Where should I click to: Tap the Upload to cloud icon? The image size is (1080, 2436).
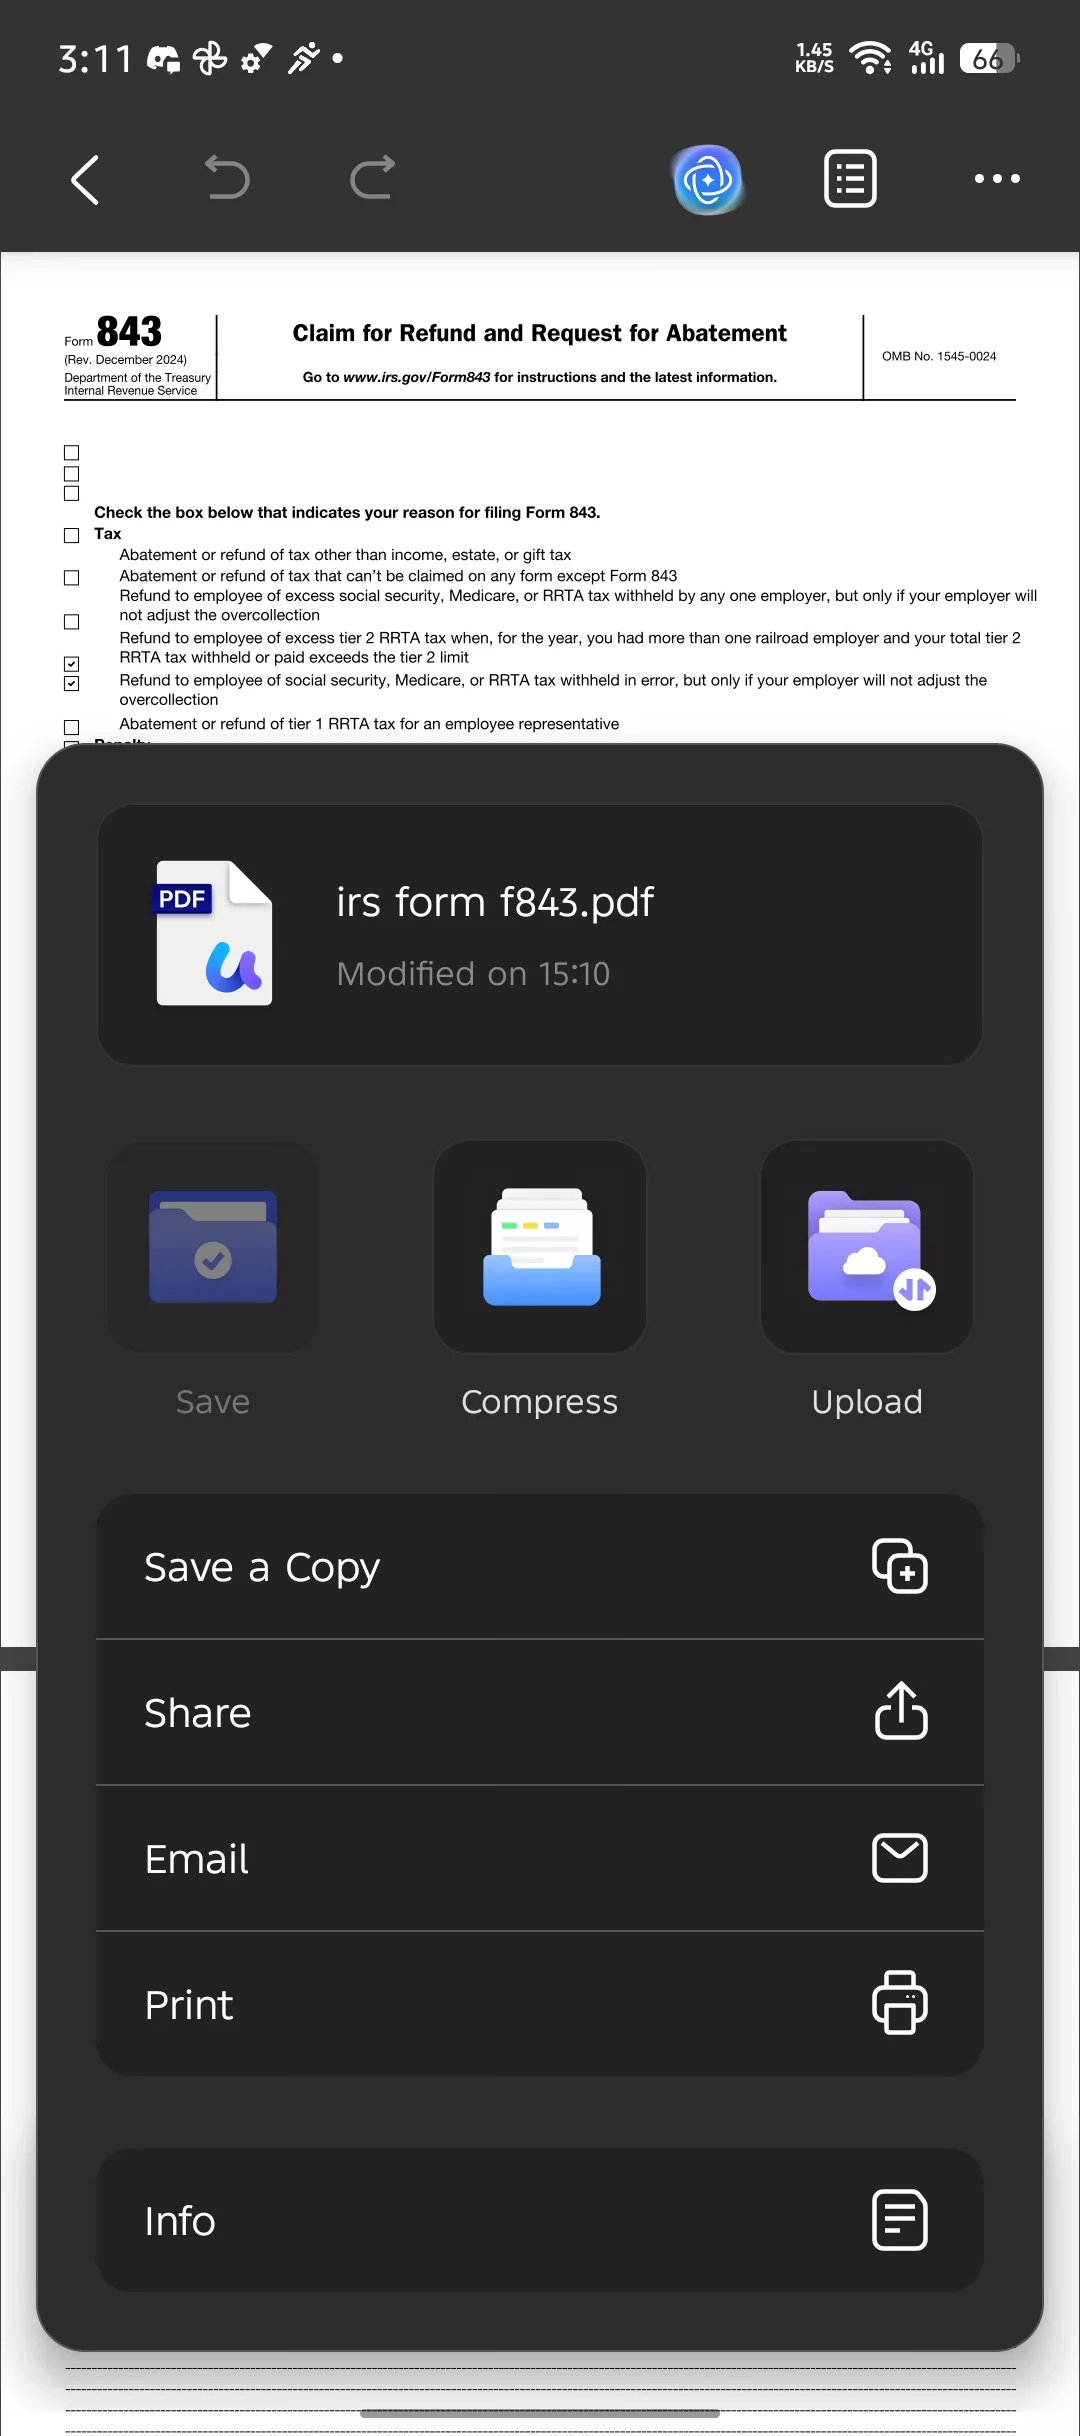(x=867, y=1247)
